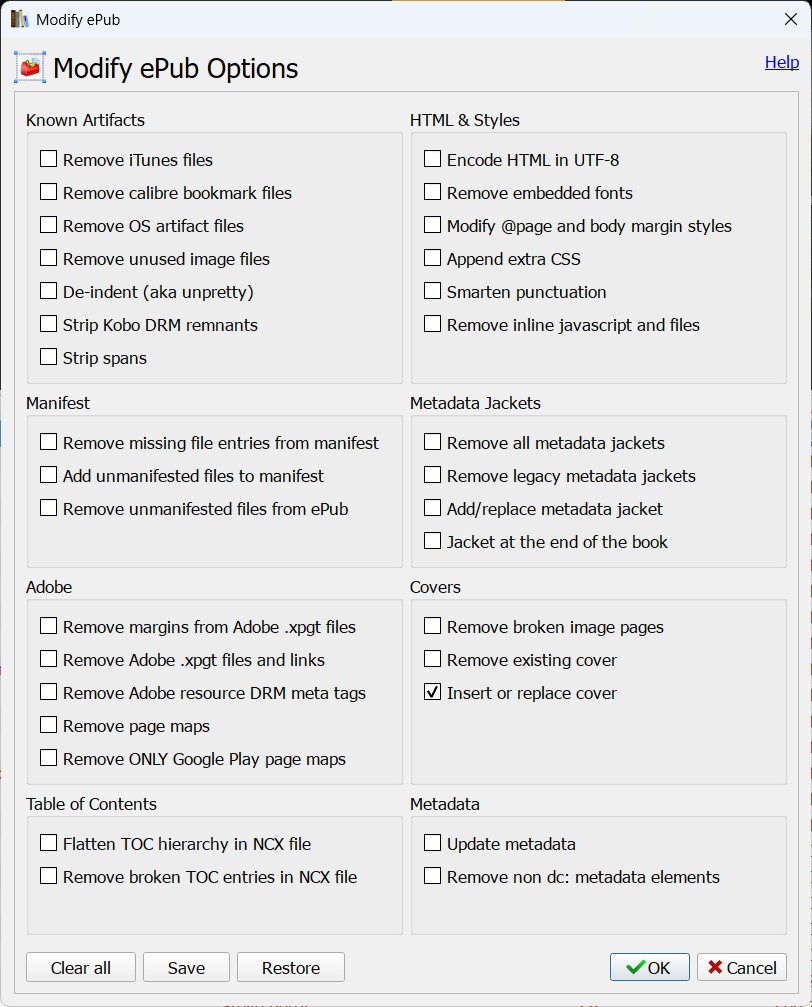Click the Cancel button
The image size is (812, 1007).
[x=741, y=967]
